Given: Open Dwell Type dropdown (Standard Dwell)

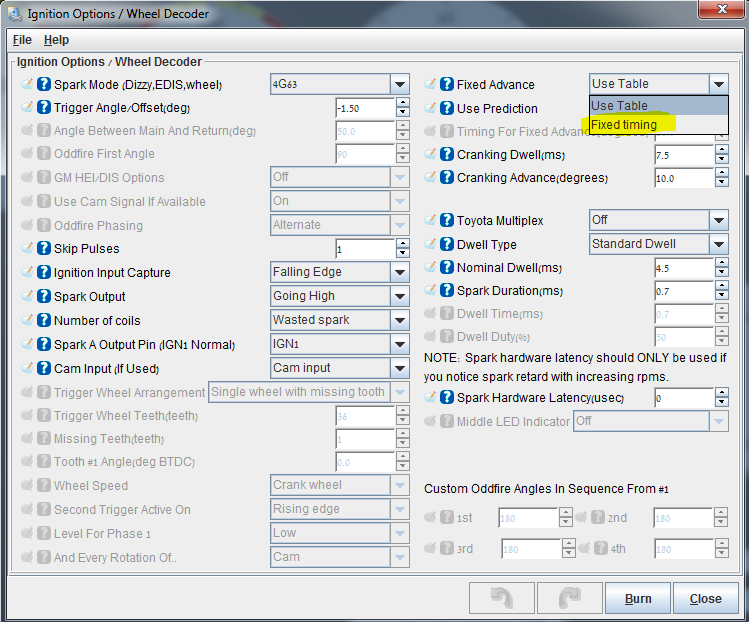Looking at the screenshot, I should click(x=659, y=244).
